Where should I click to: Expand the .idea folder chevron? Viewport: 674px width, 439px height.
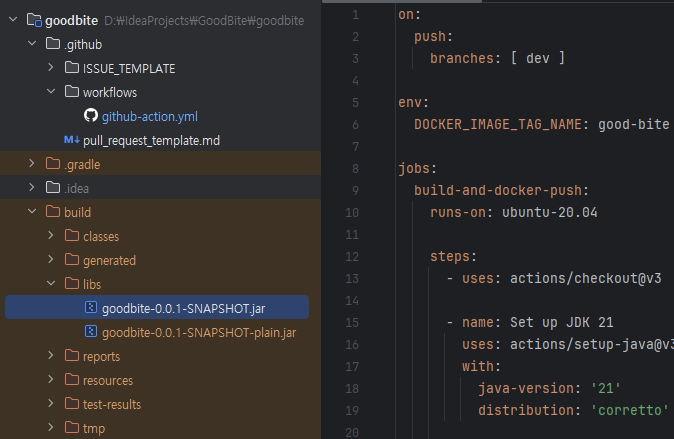[x=32, y=187]
